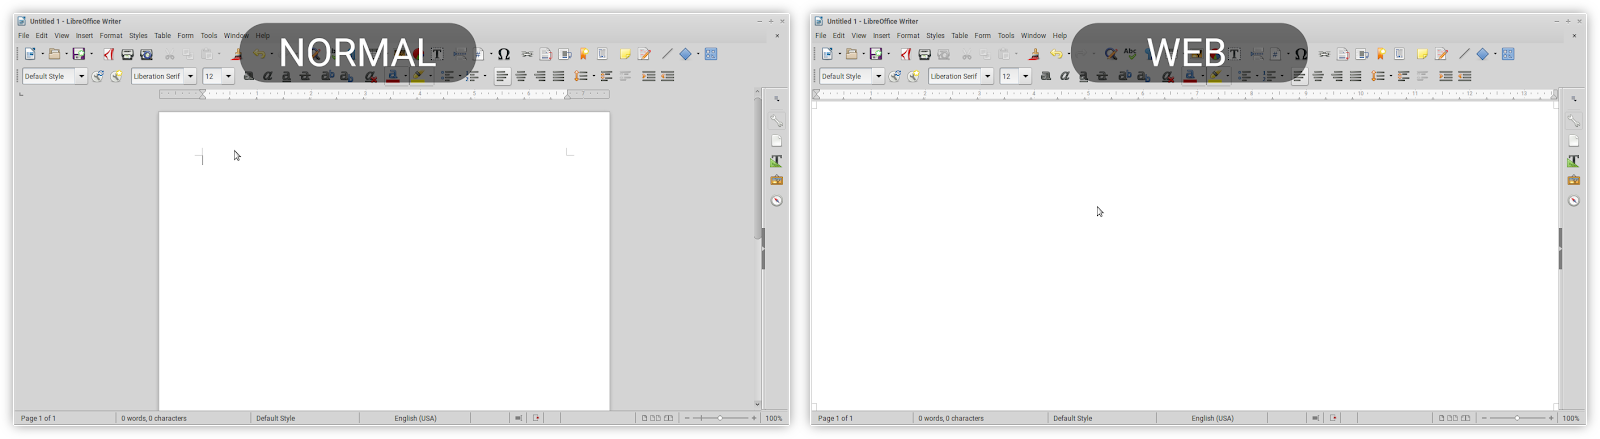Click Update Style icon in left window
Viewport: 1600px width, 439px height.
click(98, 76)
